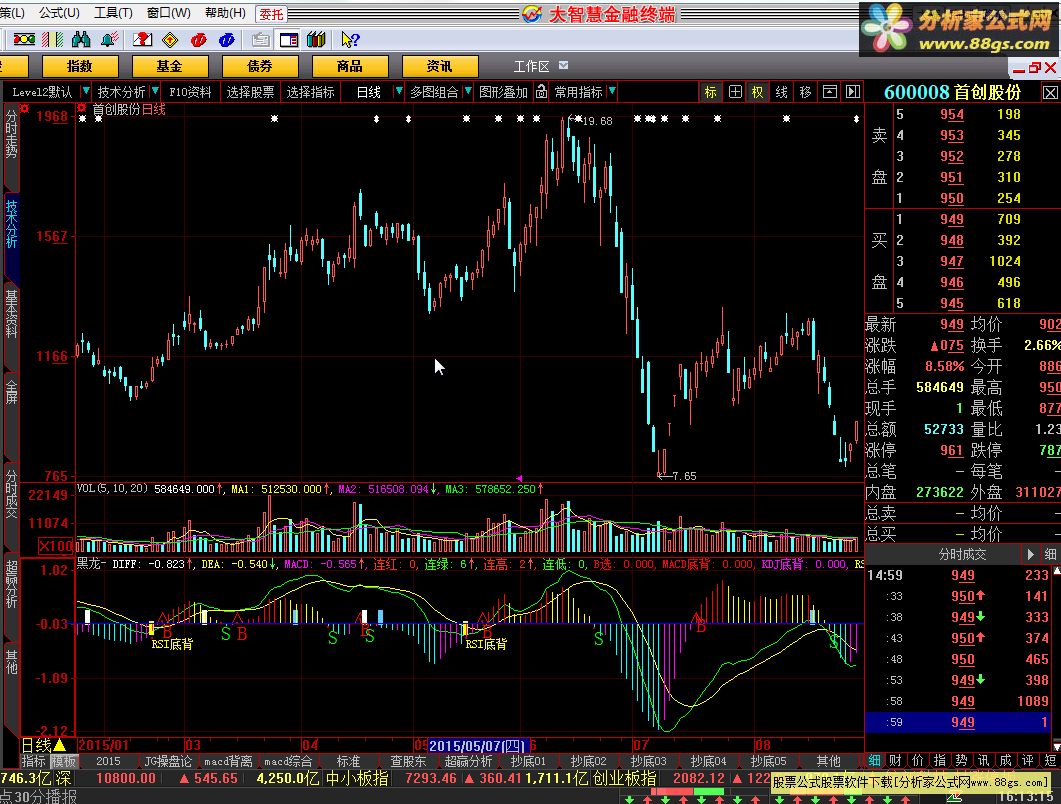
Task: Click the 日线 triangle expander at chart bottom
Action: coord(60,745)
